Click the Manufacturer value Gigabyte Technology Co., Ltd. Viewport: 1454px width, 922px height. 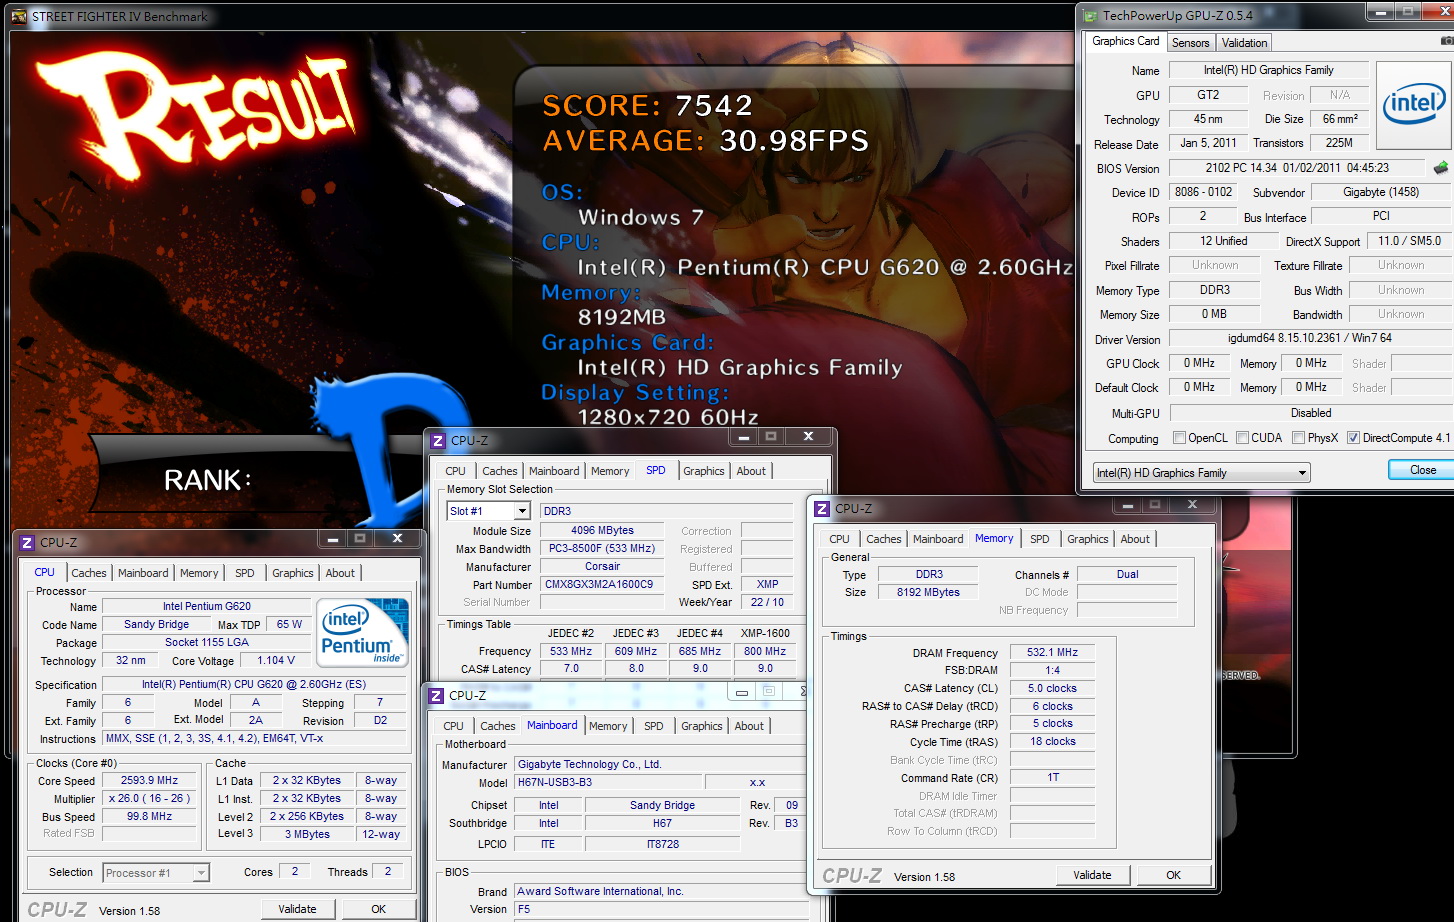(x=661, y=764)
